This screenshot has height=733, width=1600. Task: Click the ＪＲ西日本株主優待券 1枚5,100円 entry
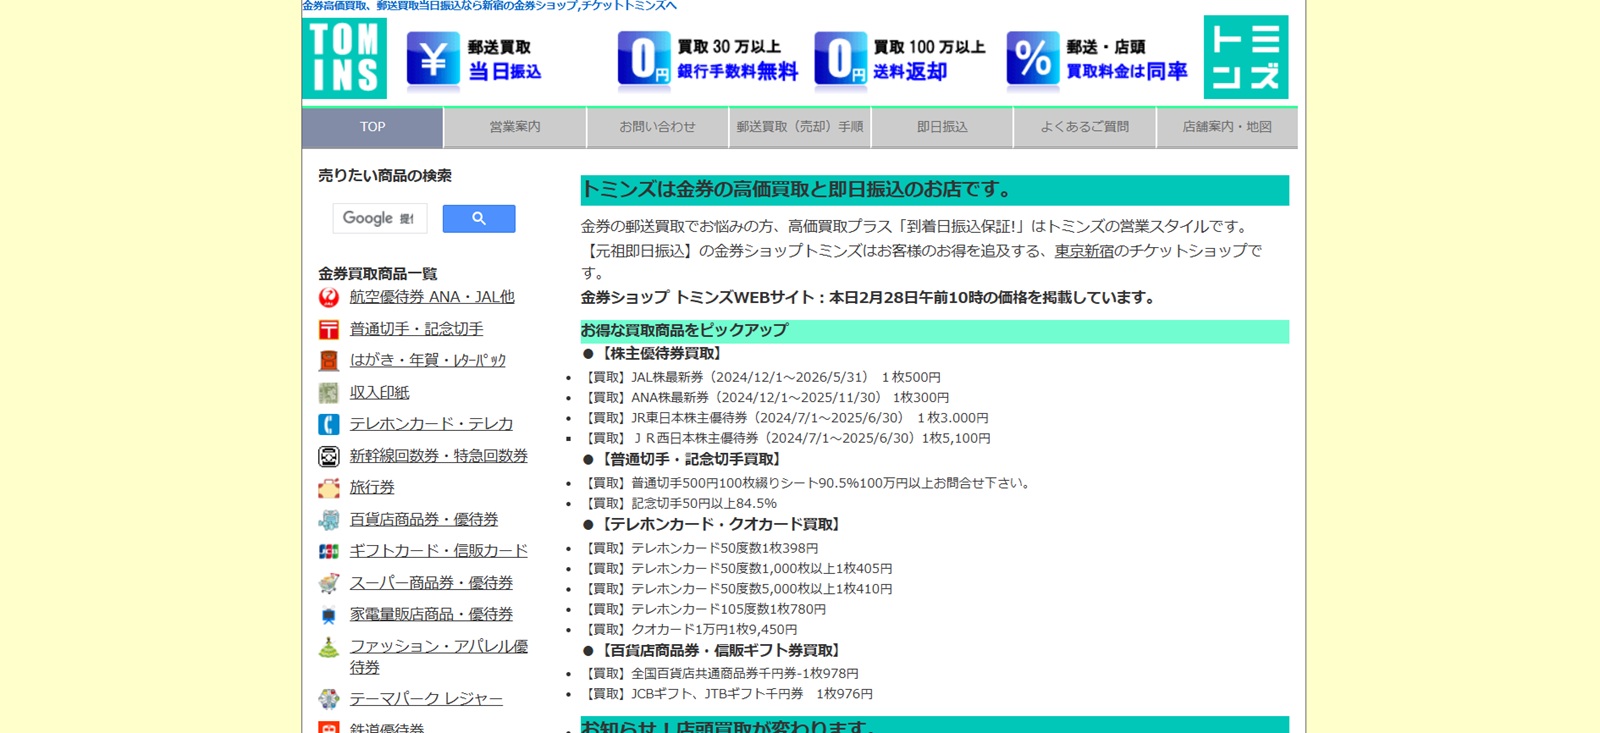[x=786, y=438]
